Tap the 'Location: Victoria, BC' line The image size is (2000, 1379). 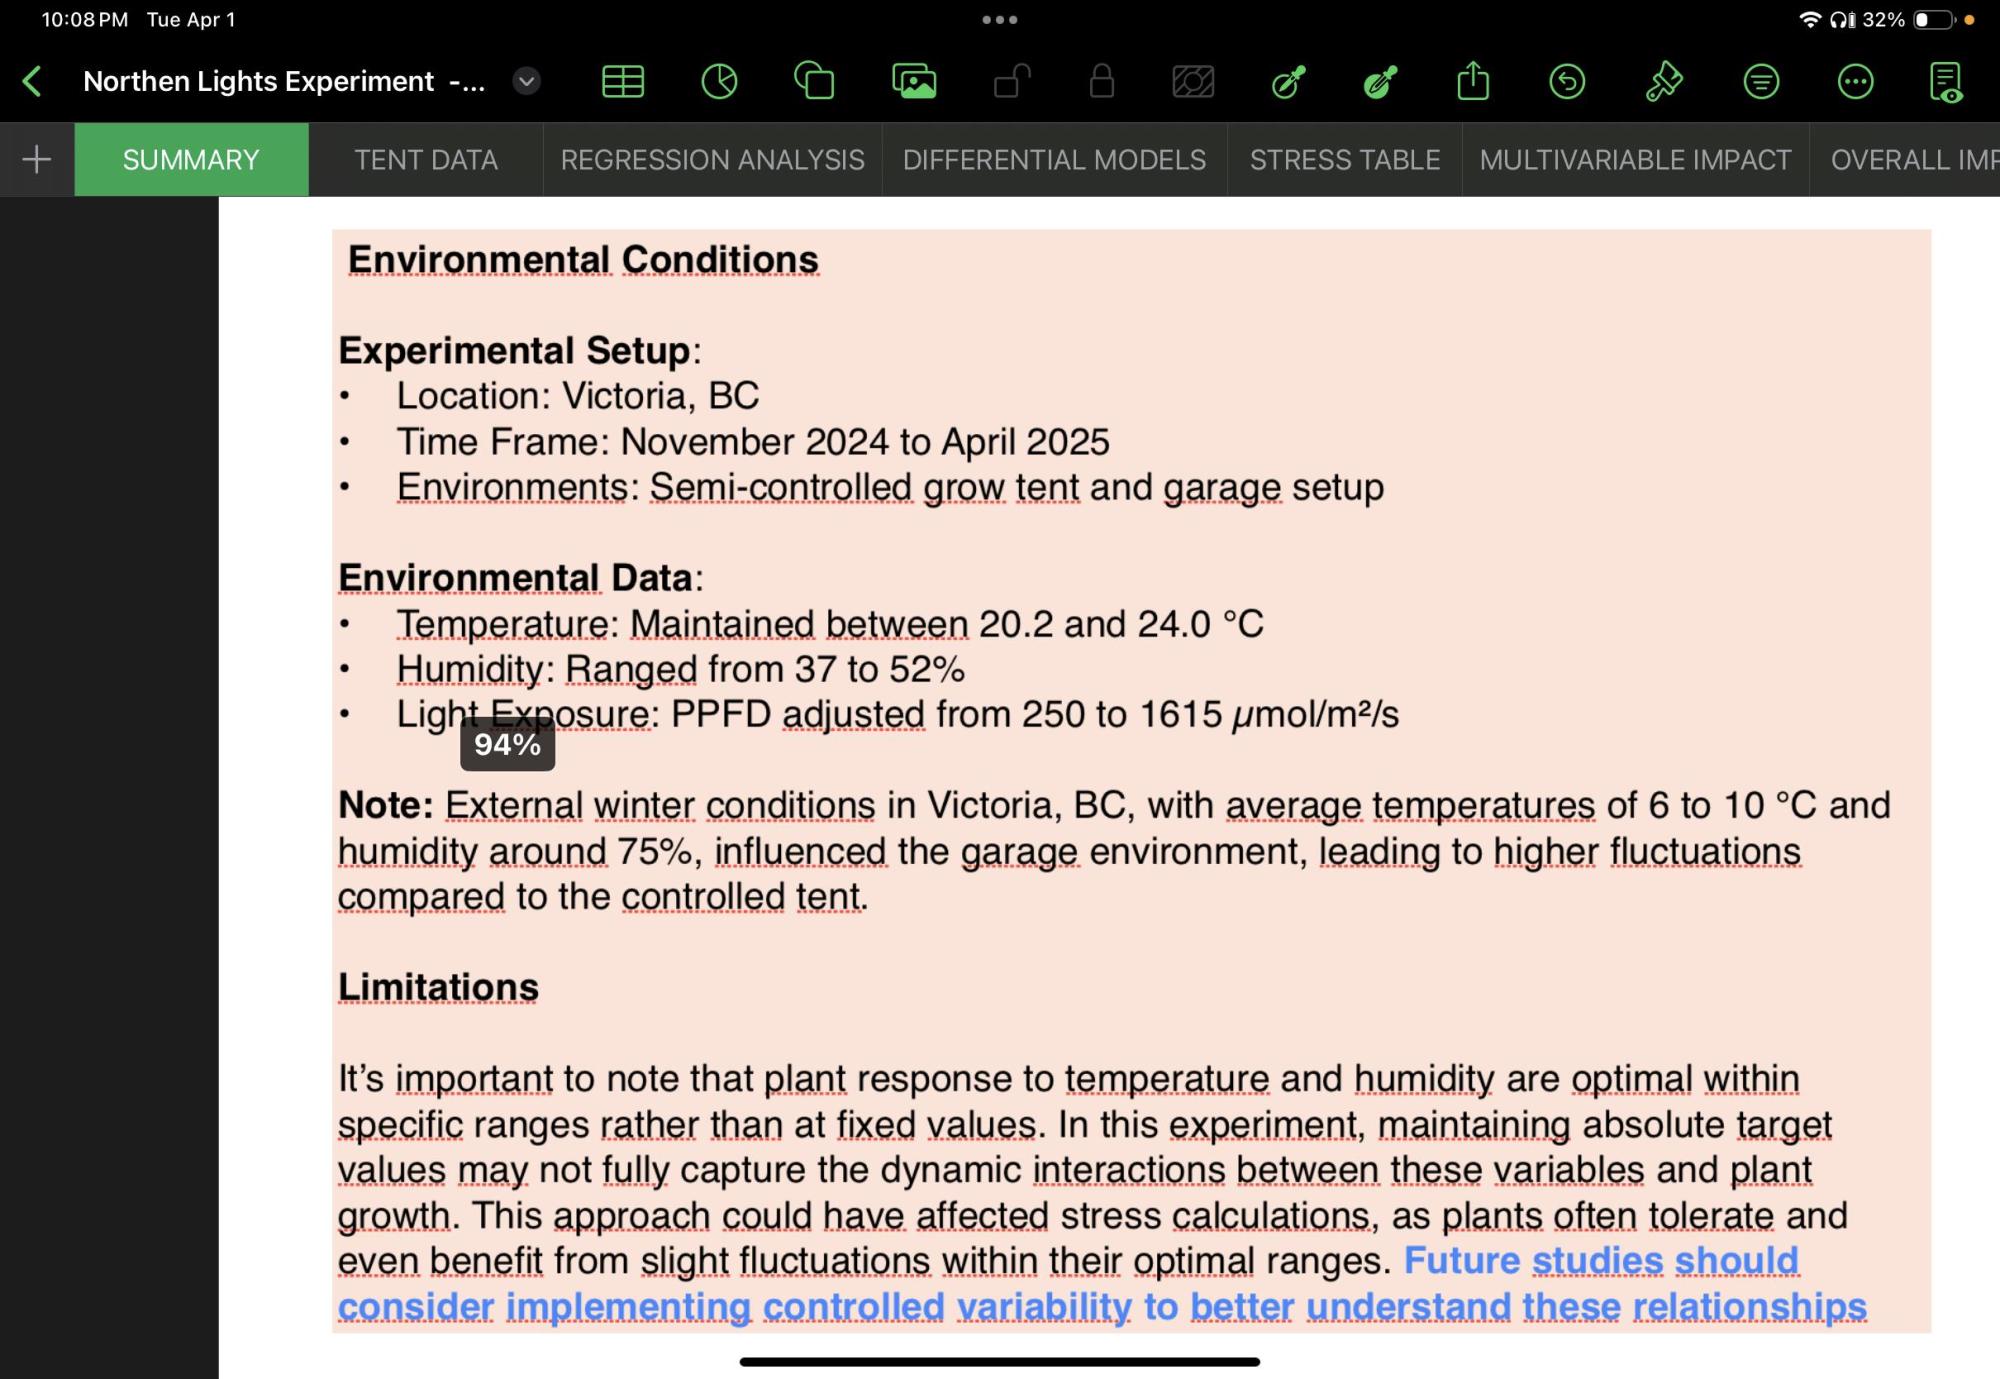[578, 396]
